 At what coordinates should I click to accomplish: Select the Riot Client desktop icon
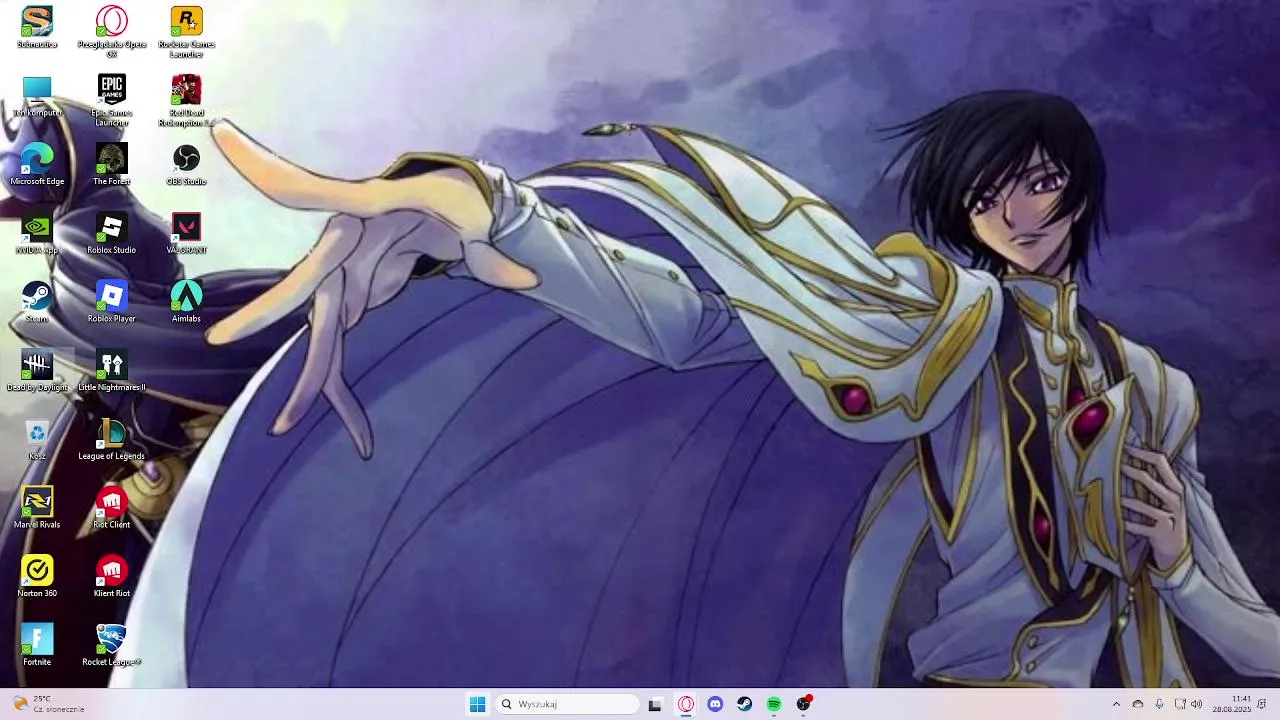tap(111, 508)
